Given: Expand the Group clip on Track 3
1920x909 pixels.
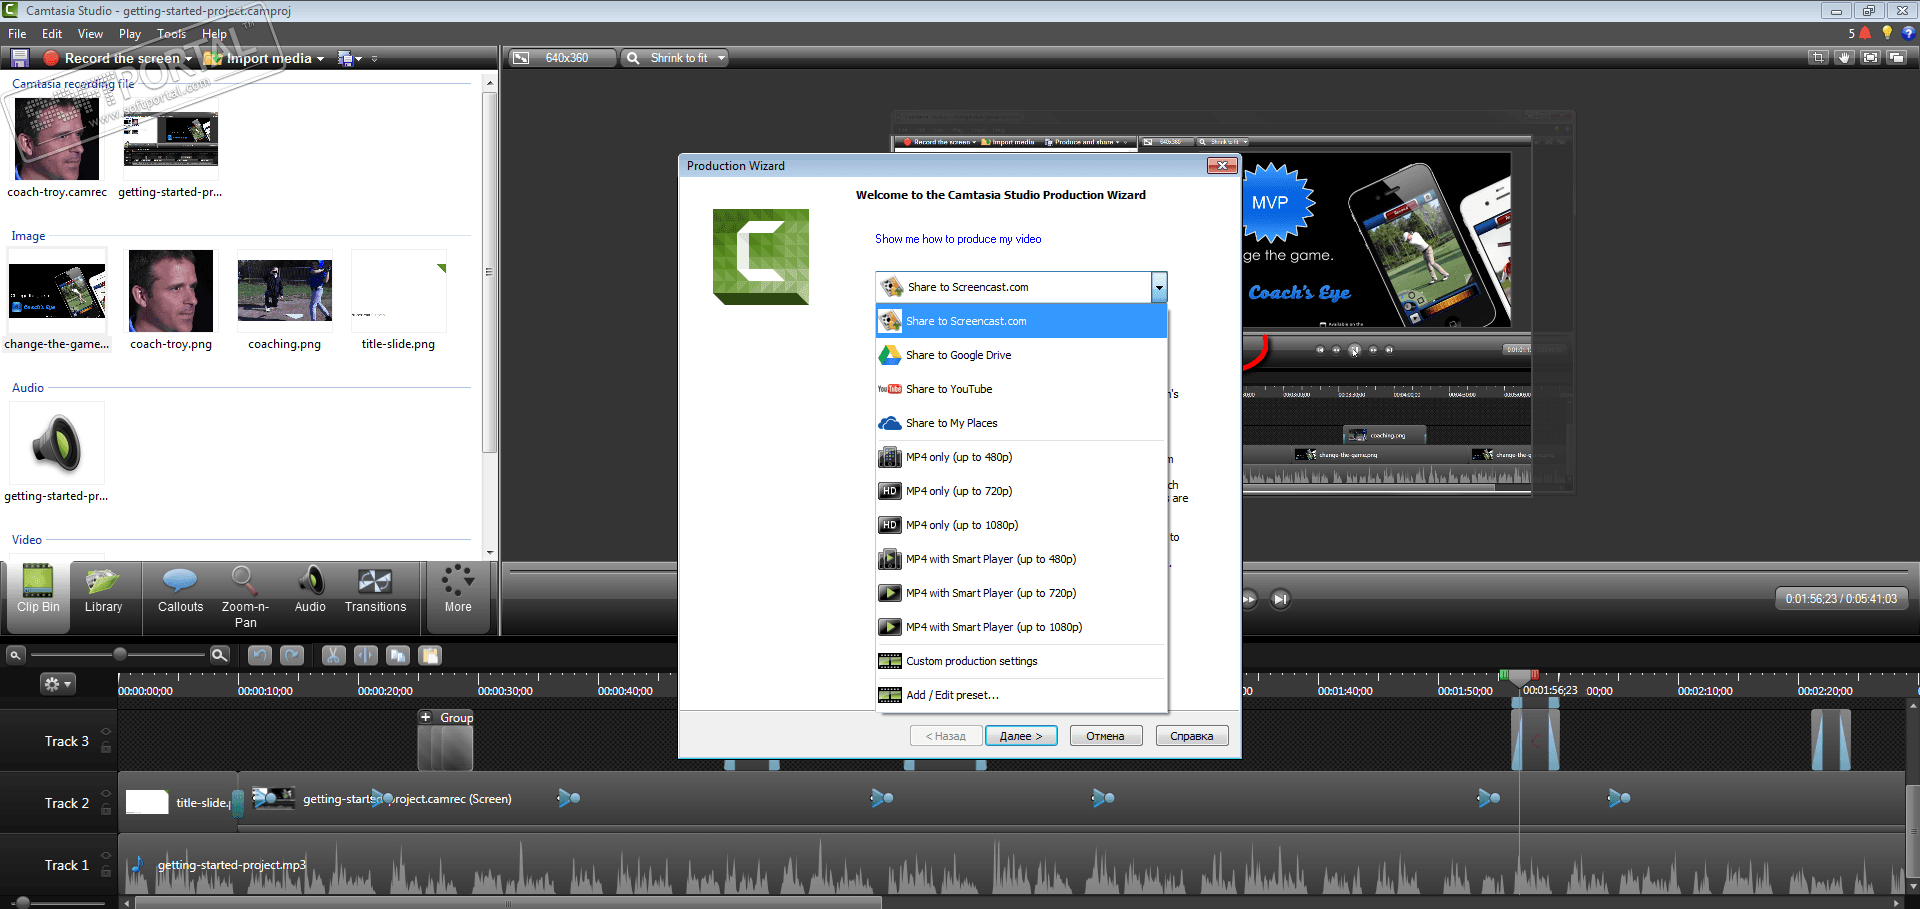Looking at the screenshot, I should [426, 717].
